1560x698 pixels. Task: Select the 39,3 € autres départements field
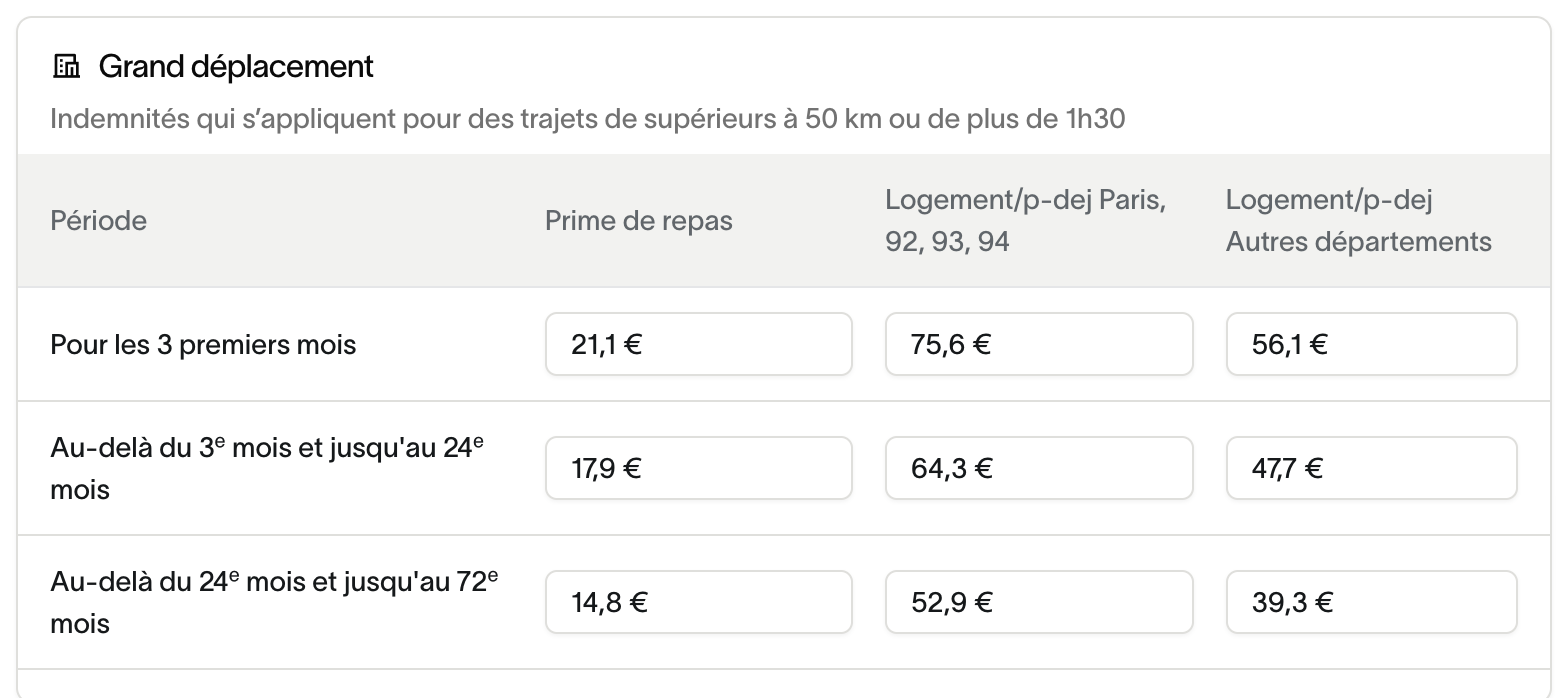(1372, 602)
